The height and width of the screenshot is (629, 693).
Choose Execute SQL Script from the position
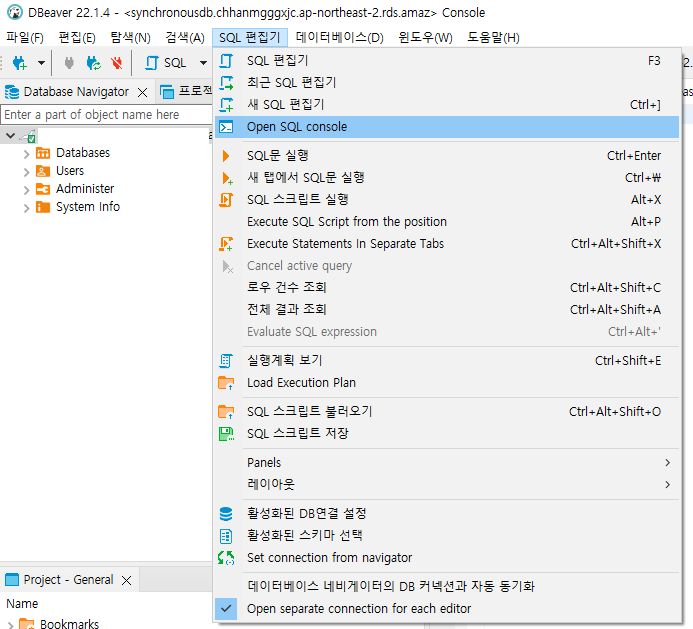[446, 221]
